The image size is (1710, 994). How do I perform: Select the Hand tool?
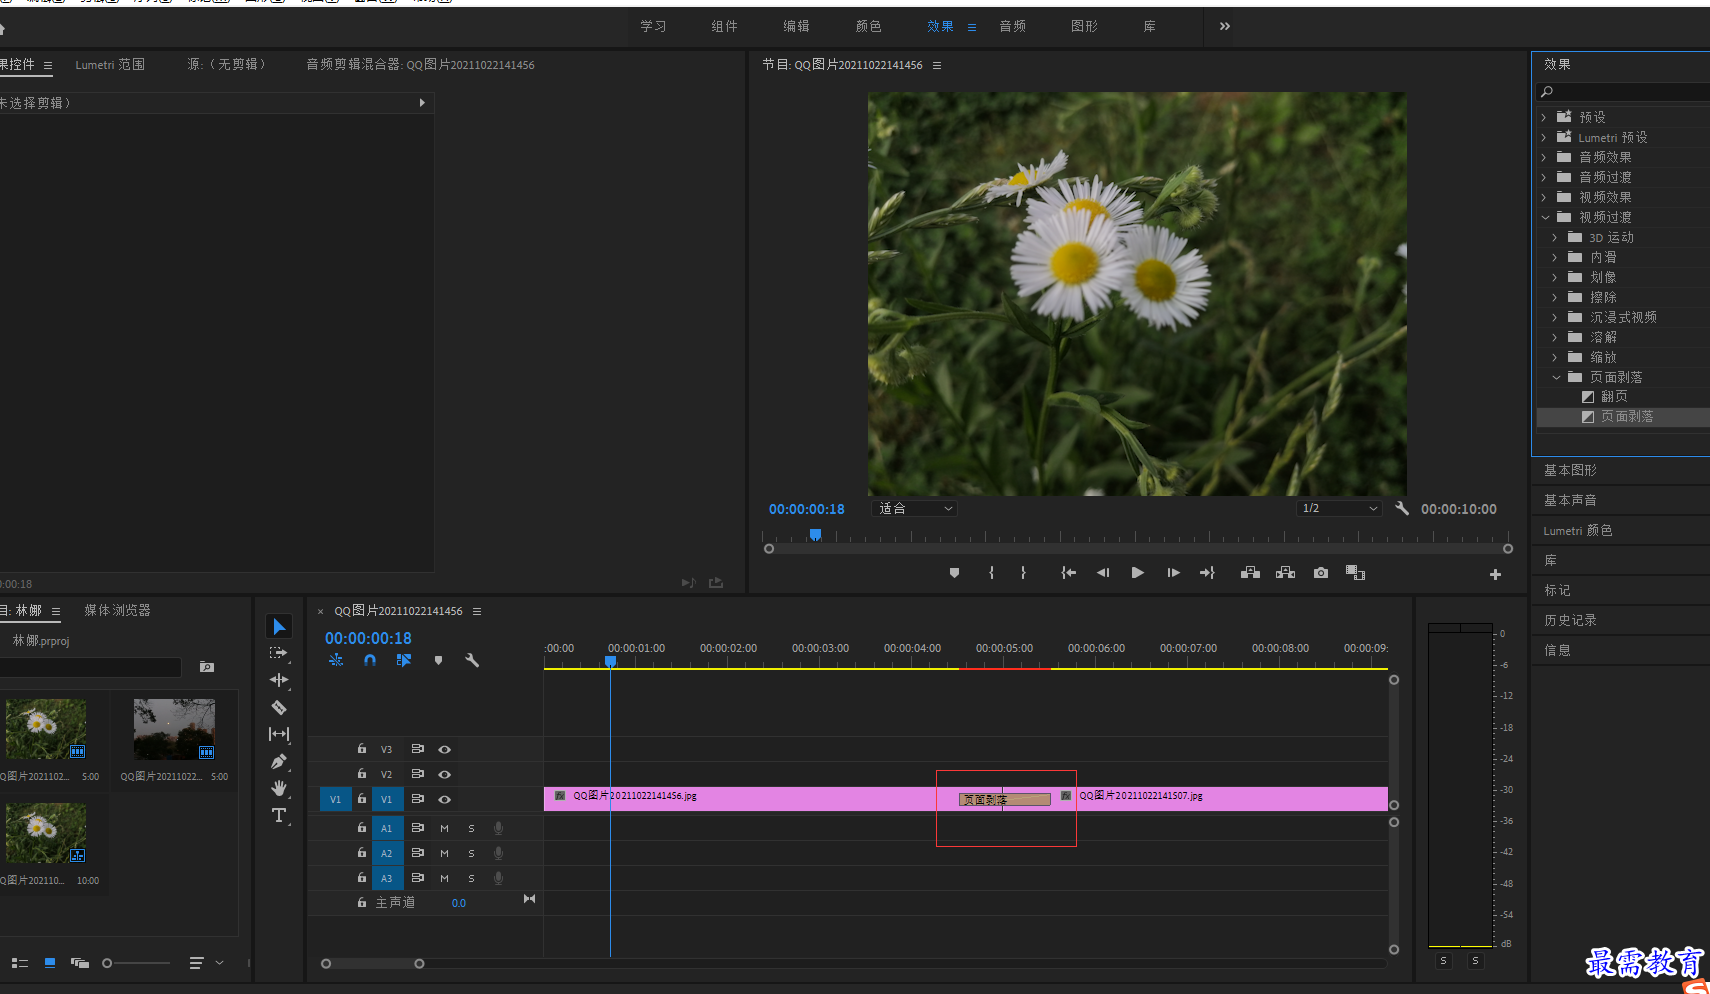click(x=279, y=788)
